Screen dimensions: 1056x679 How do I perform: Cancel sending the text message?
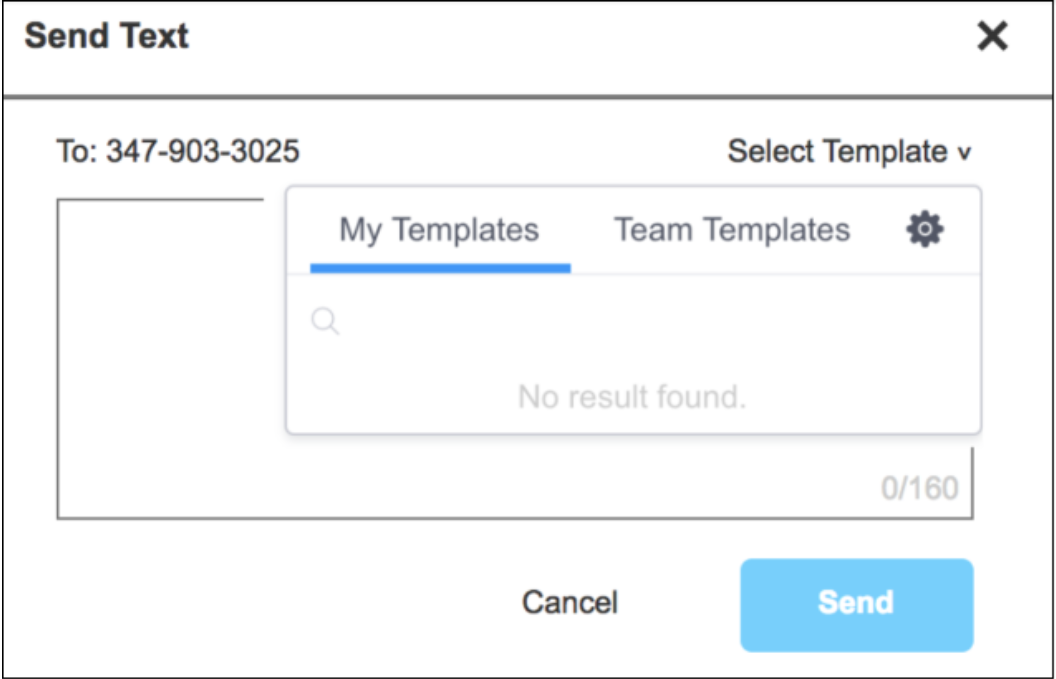pos(570,602)
